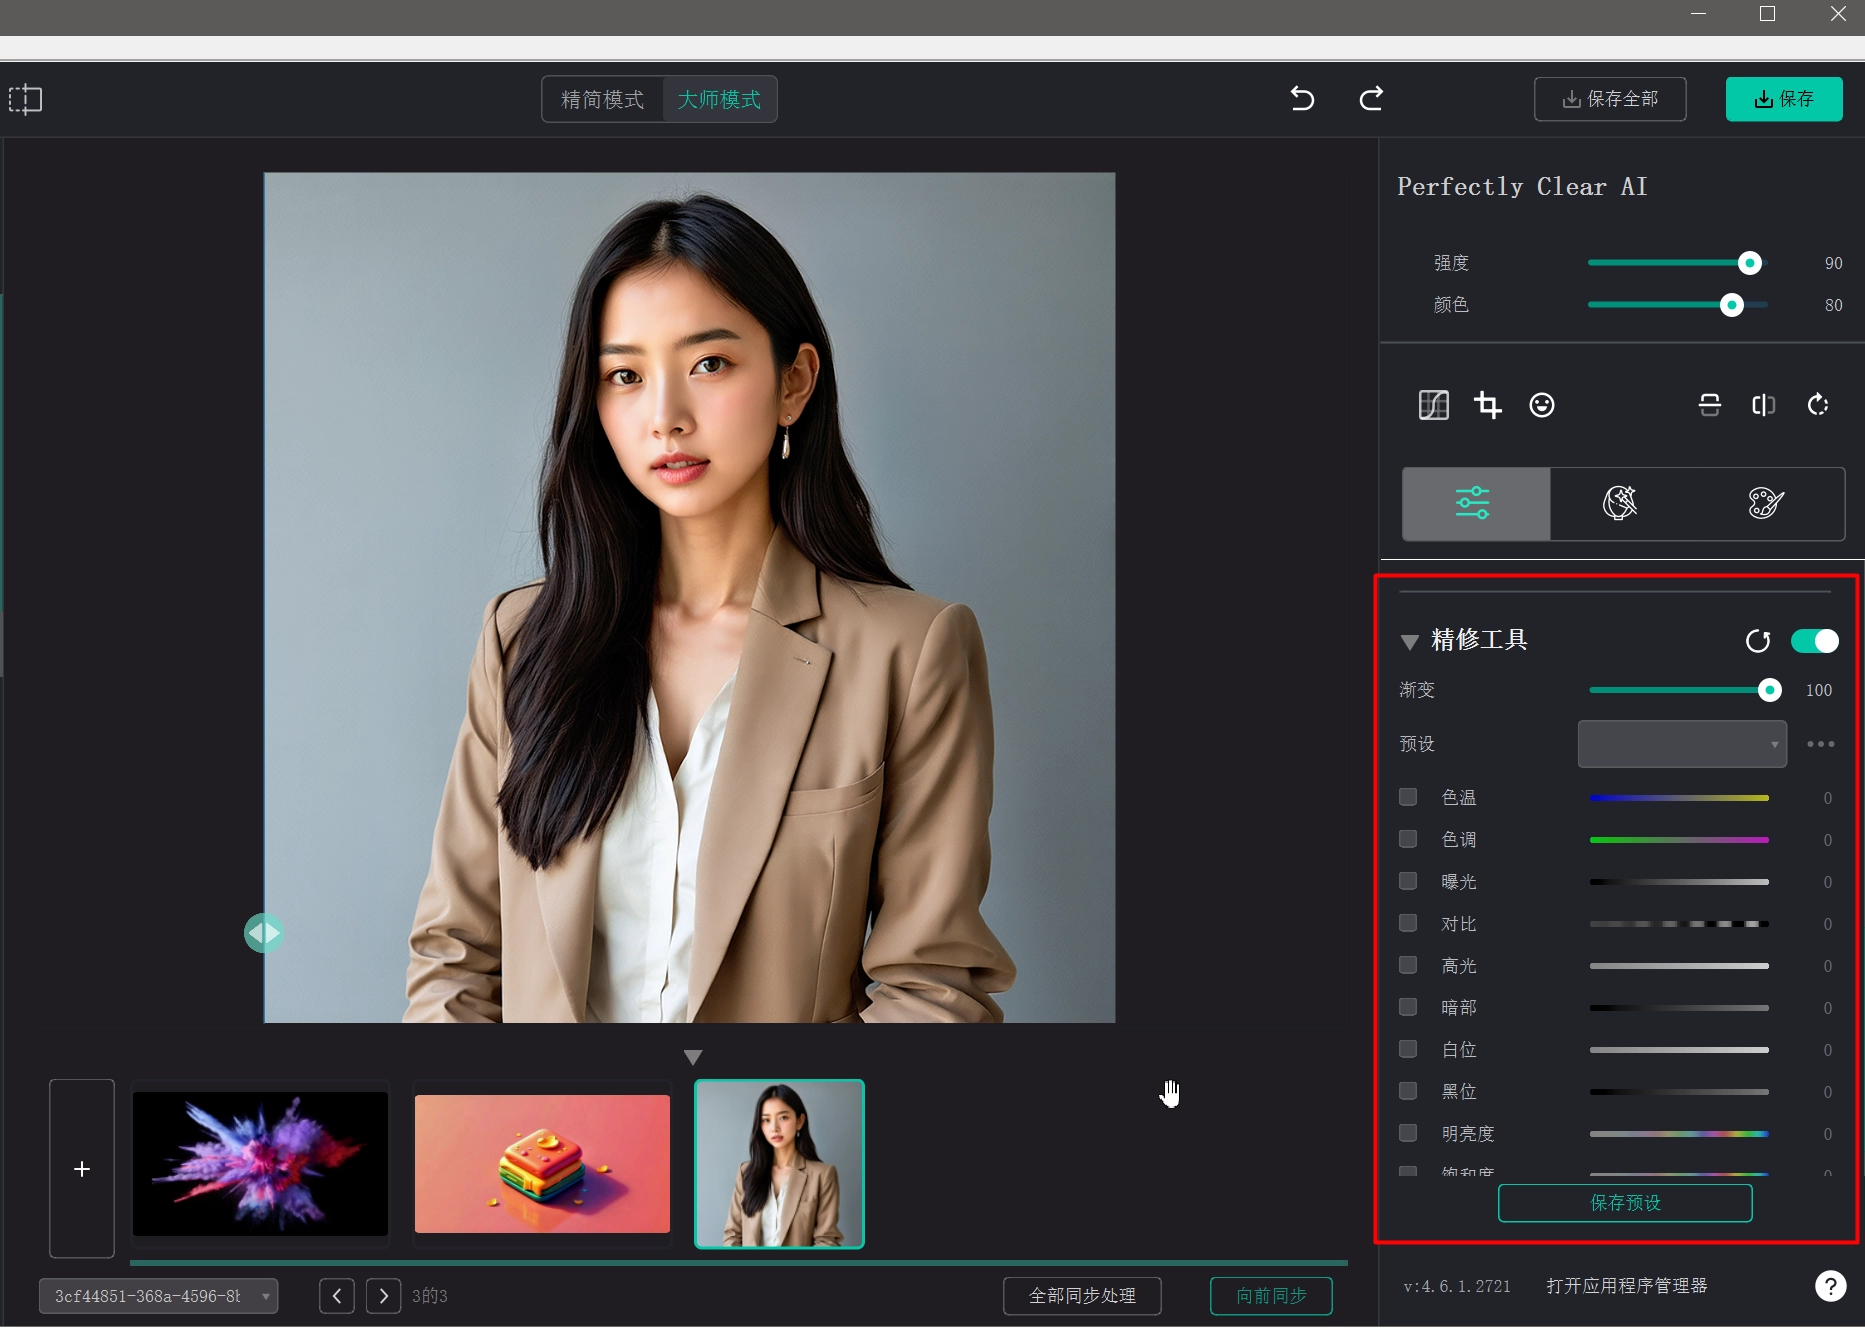The image size is (1865, 1328).
Task: Click the 全部同步处理 button
Action: pyautogui.click(x=1082, y=1296)
